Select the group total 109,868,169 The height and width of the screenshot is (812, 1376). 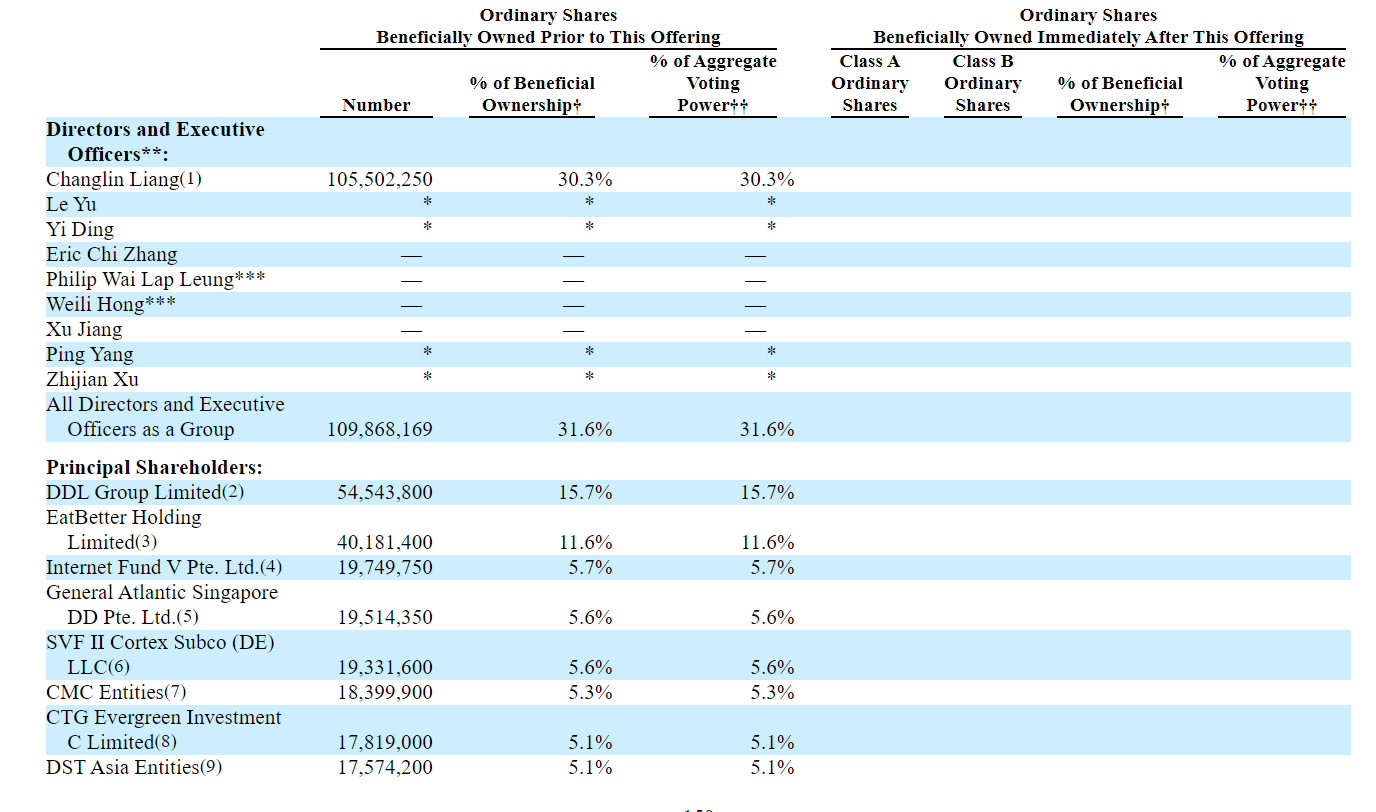pos(380,430)
